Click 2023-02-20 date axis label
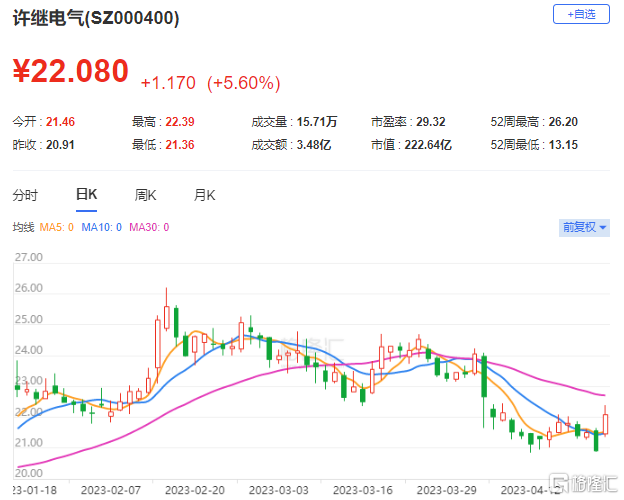The height and width of the screenshot is (500, 624). coord(195,490)
